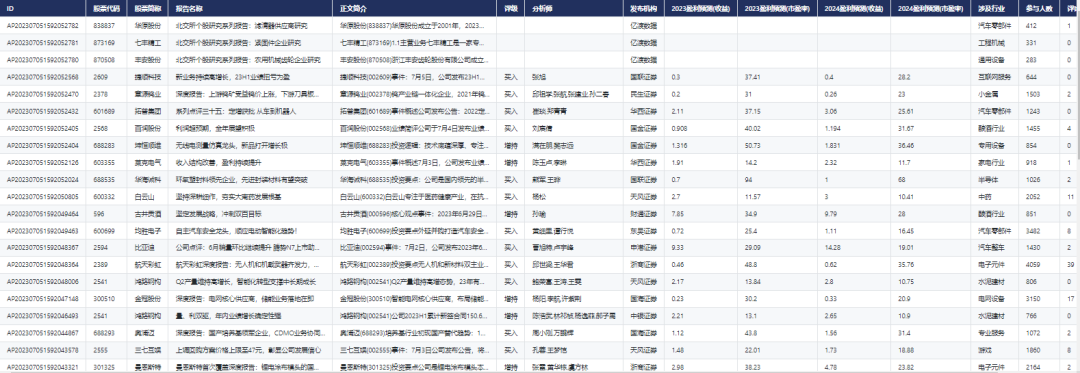Click the 14.28 earnings value in 比亚迪 row
The image size is (1080, 373).
(x=833, y=248)
